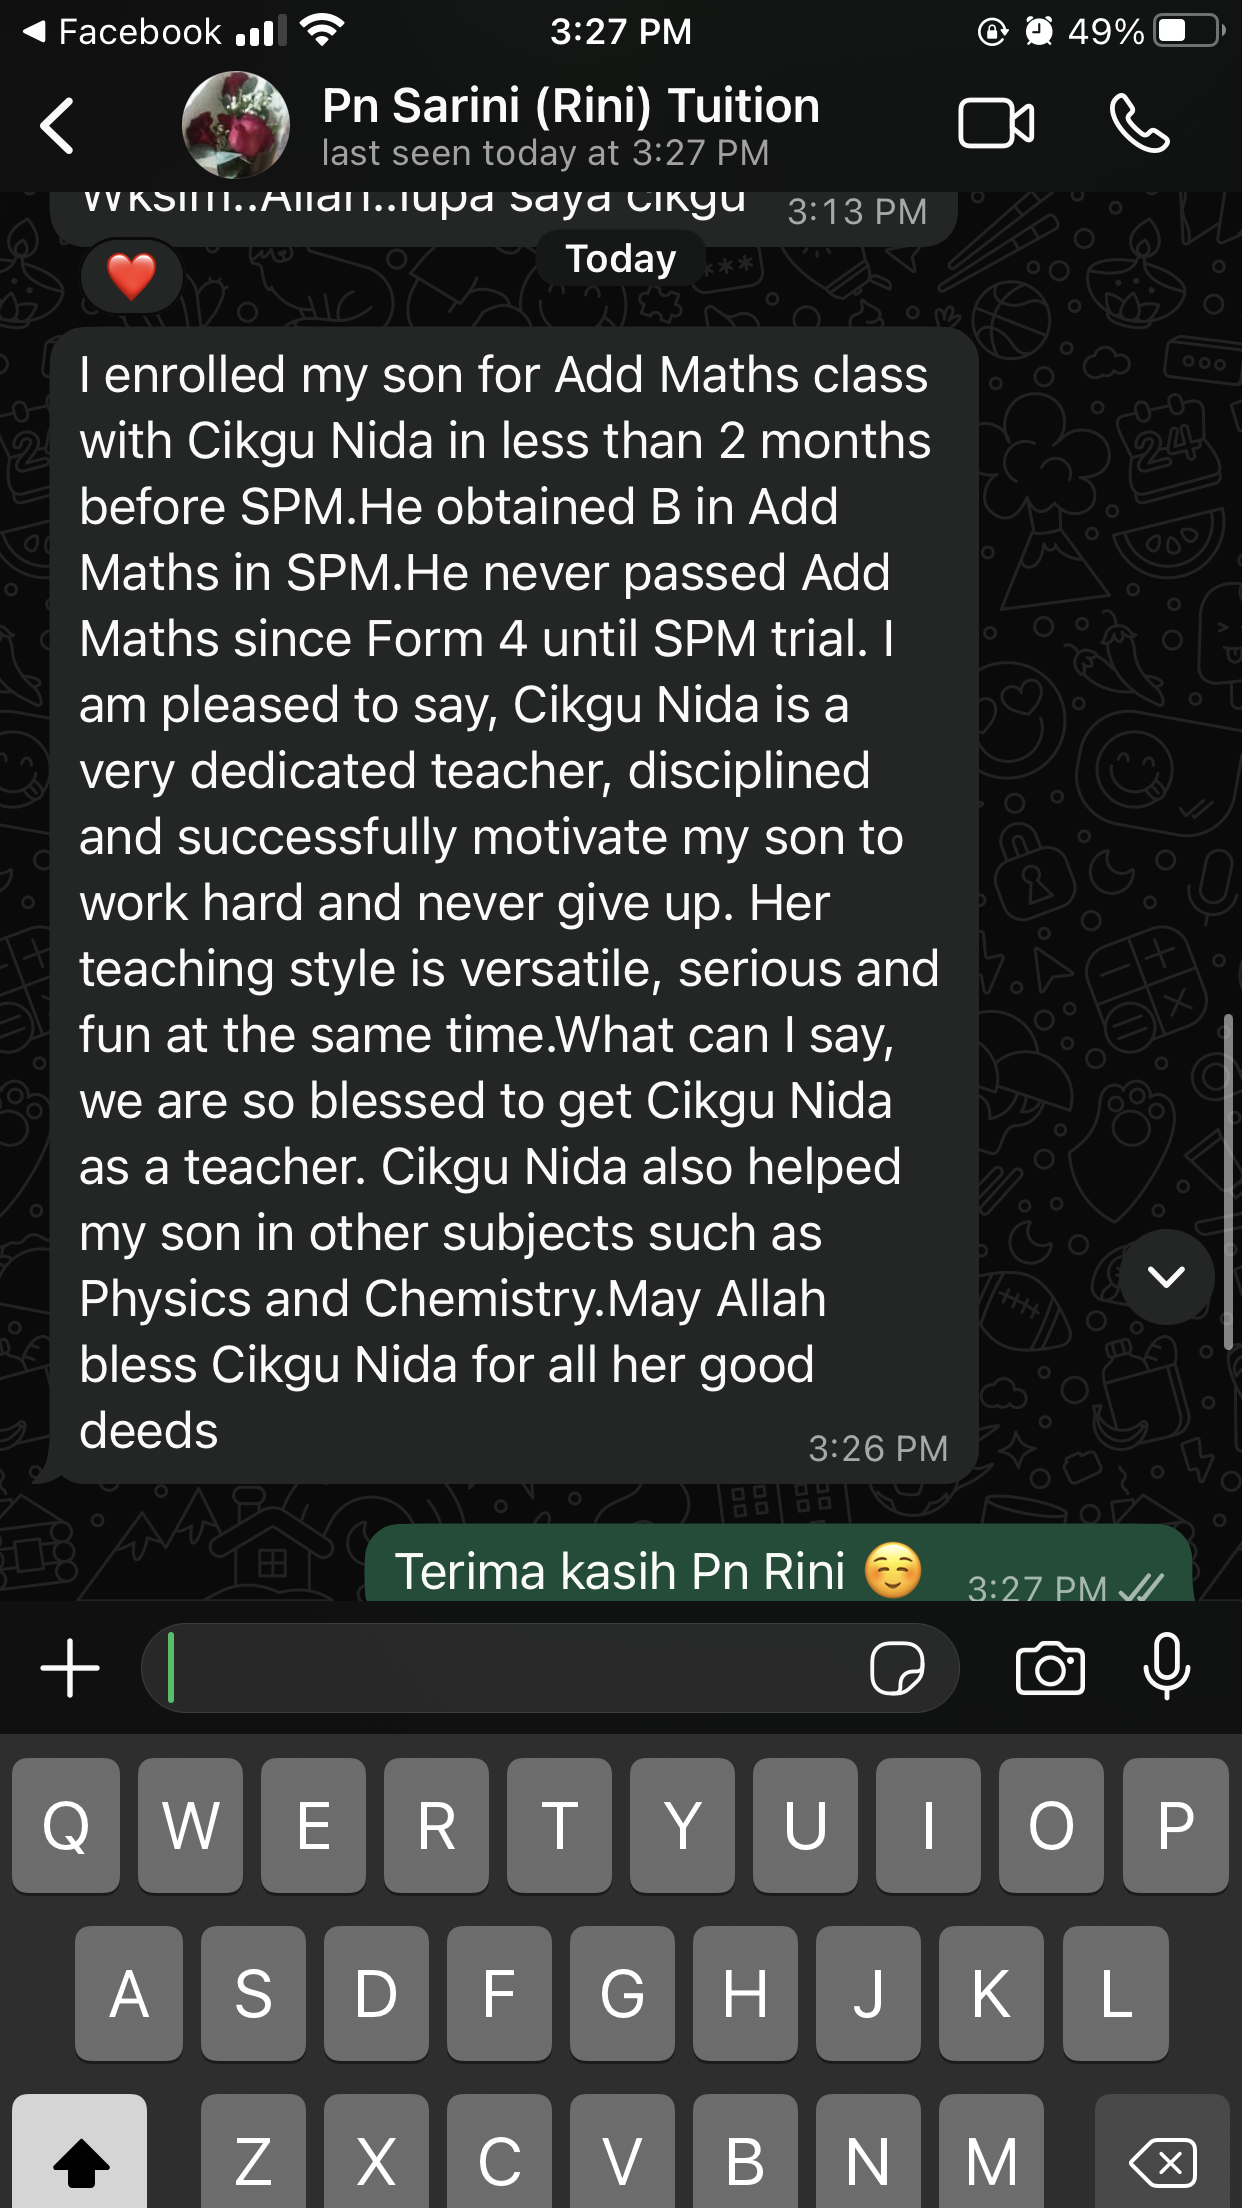Tap the red heart reaction
Screen dimensions: 1242x2208
point(132,276)
